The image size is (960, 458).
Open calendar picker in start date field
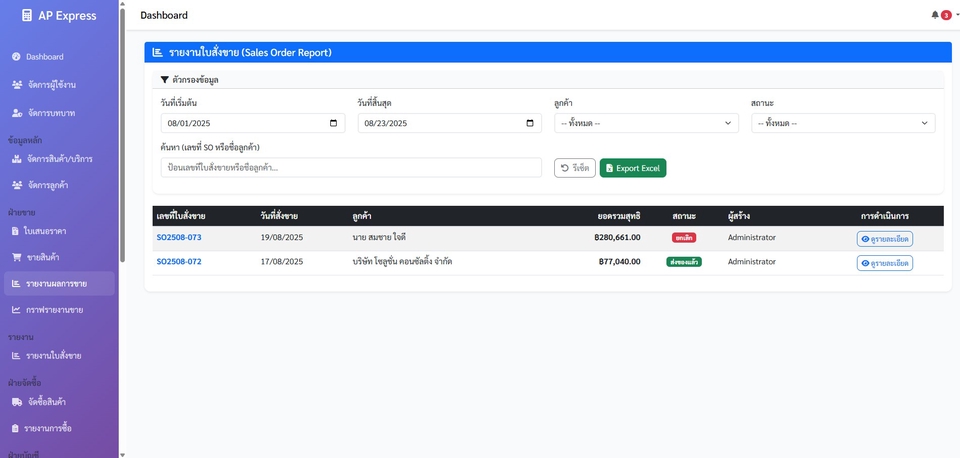click(x=333, y=123)
